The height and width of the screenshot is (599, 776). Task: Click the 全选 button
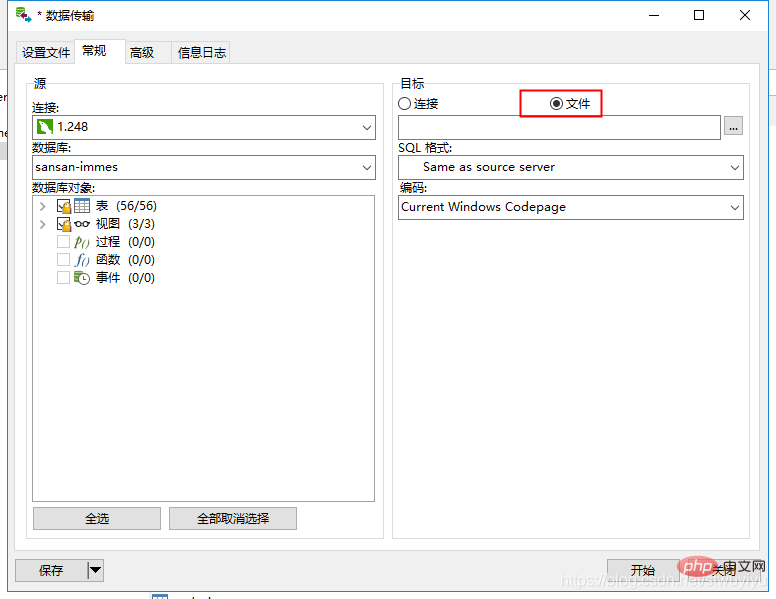[97, 518]
